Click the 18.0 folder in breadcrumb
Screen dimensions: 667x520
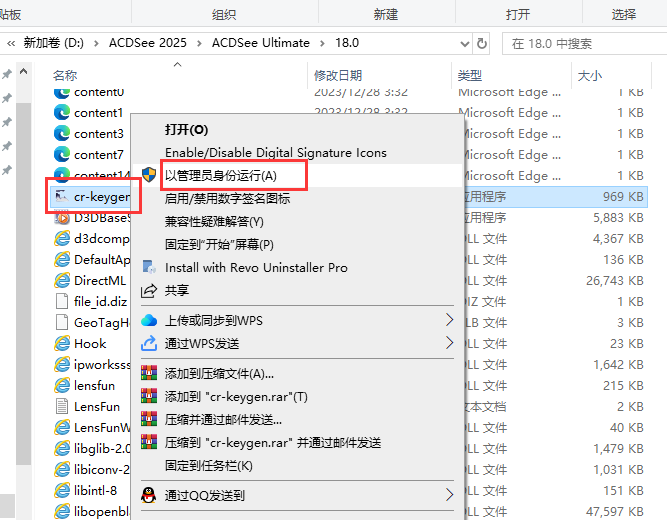click(347, 43)
